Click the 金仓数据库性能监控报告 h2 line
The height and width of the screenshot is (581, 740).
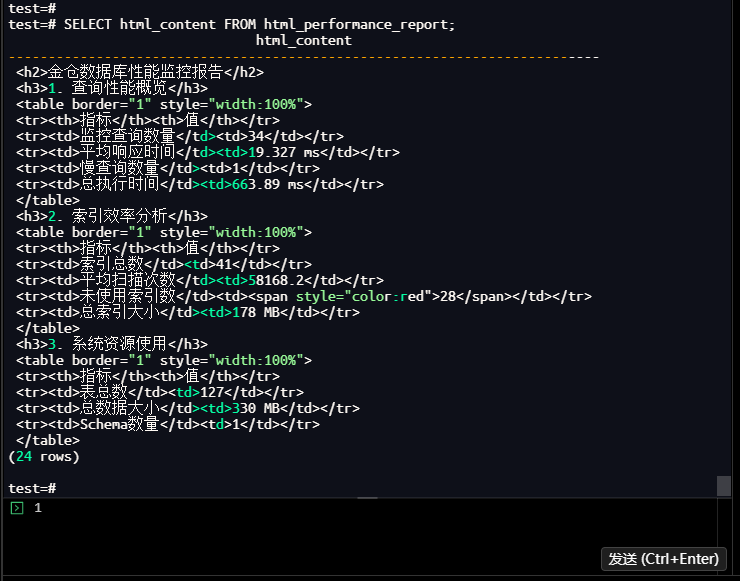pyautogui.click(x=140, y=72)
